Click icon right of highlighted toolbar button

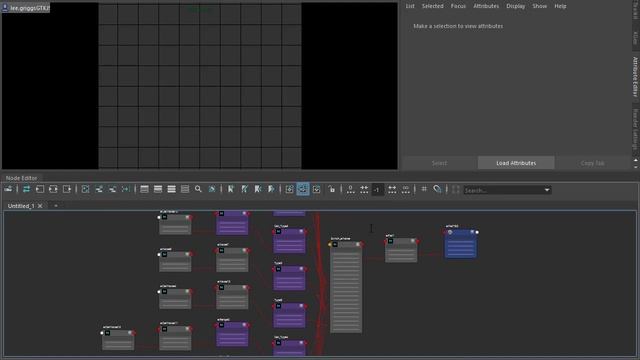(x=316, y=189)
